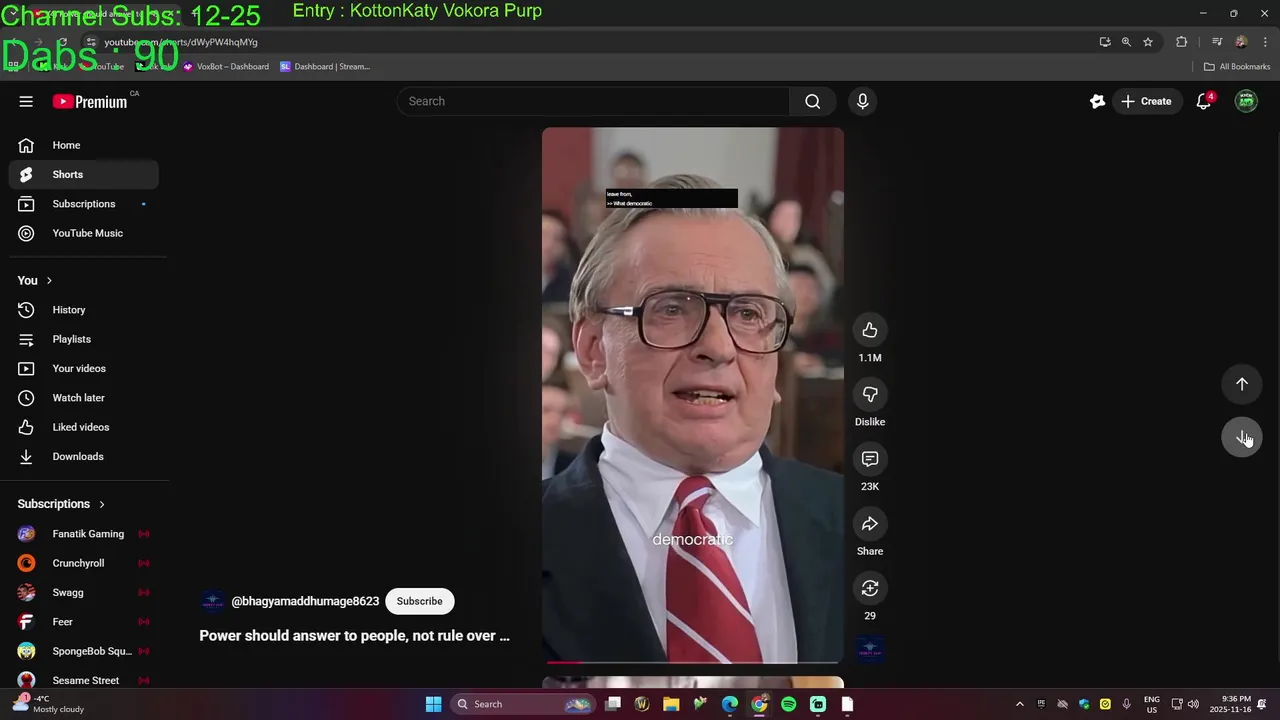Go to previous Short with up arrow
The height and width of the screenshot is (720, 1280).
[x=1242, y=384]
